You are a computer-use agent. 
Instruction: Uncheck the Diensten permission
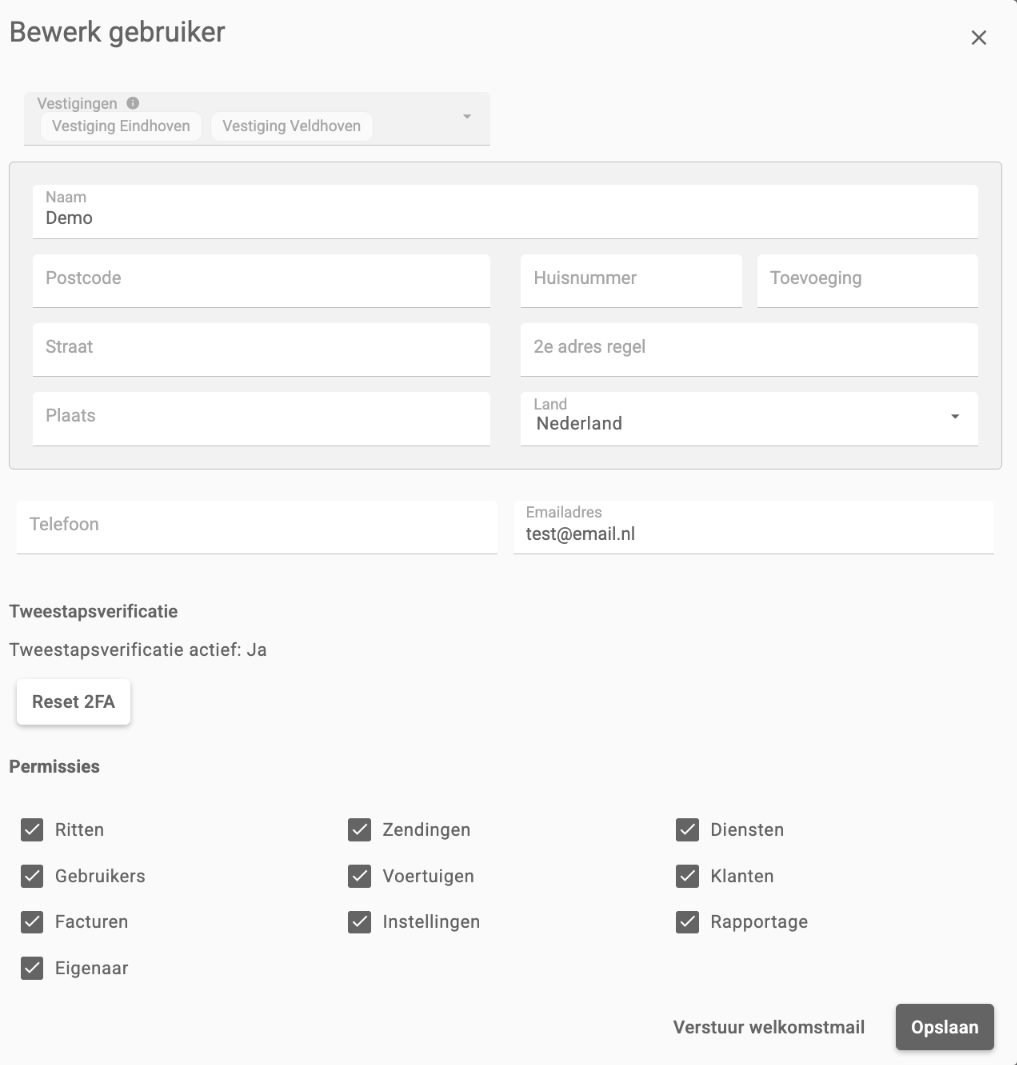coord(687,829)
